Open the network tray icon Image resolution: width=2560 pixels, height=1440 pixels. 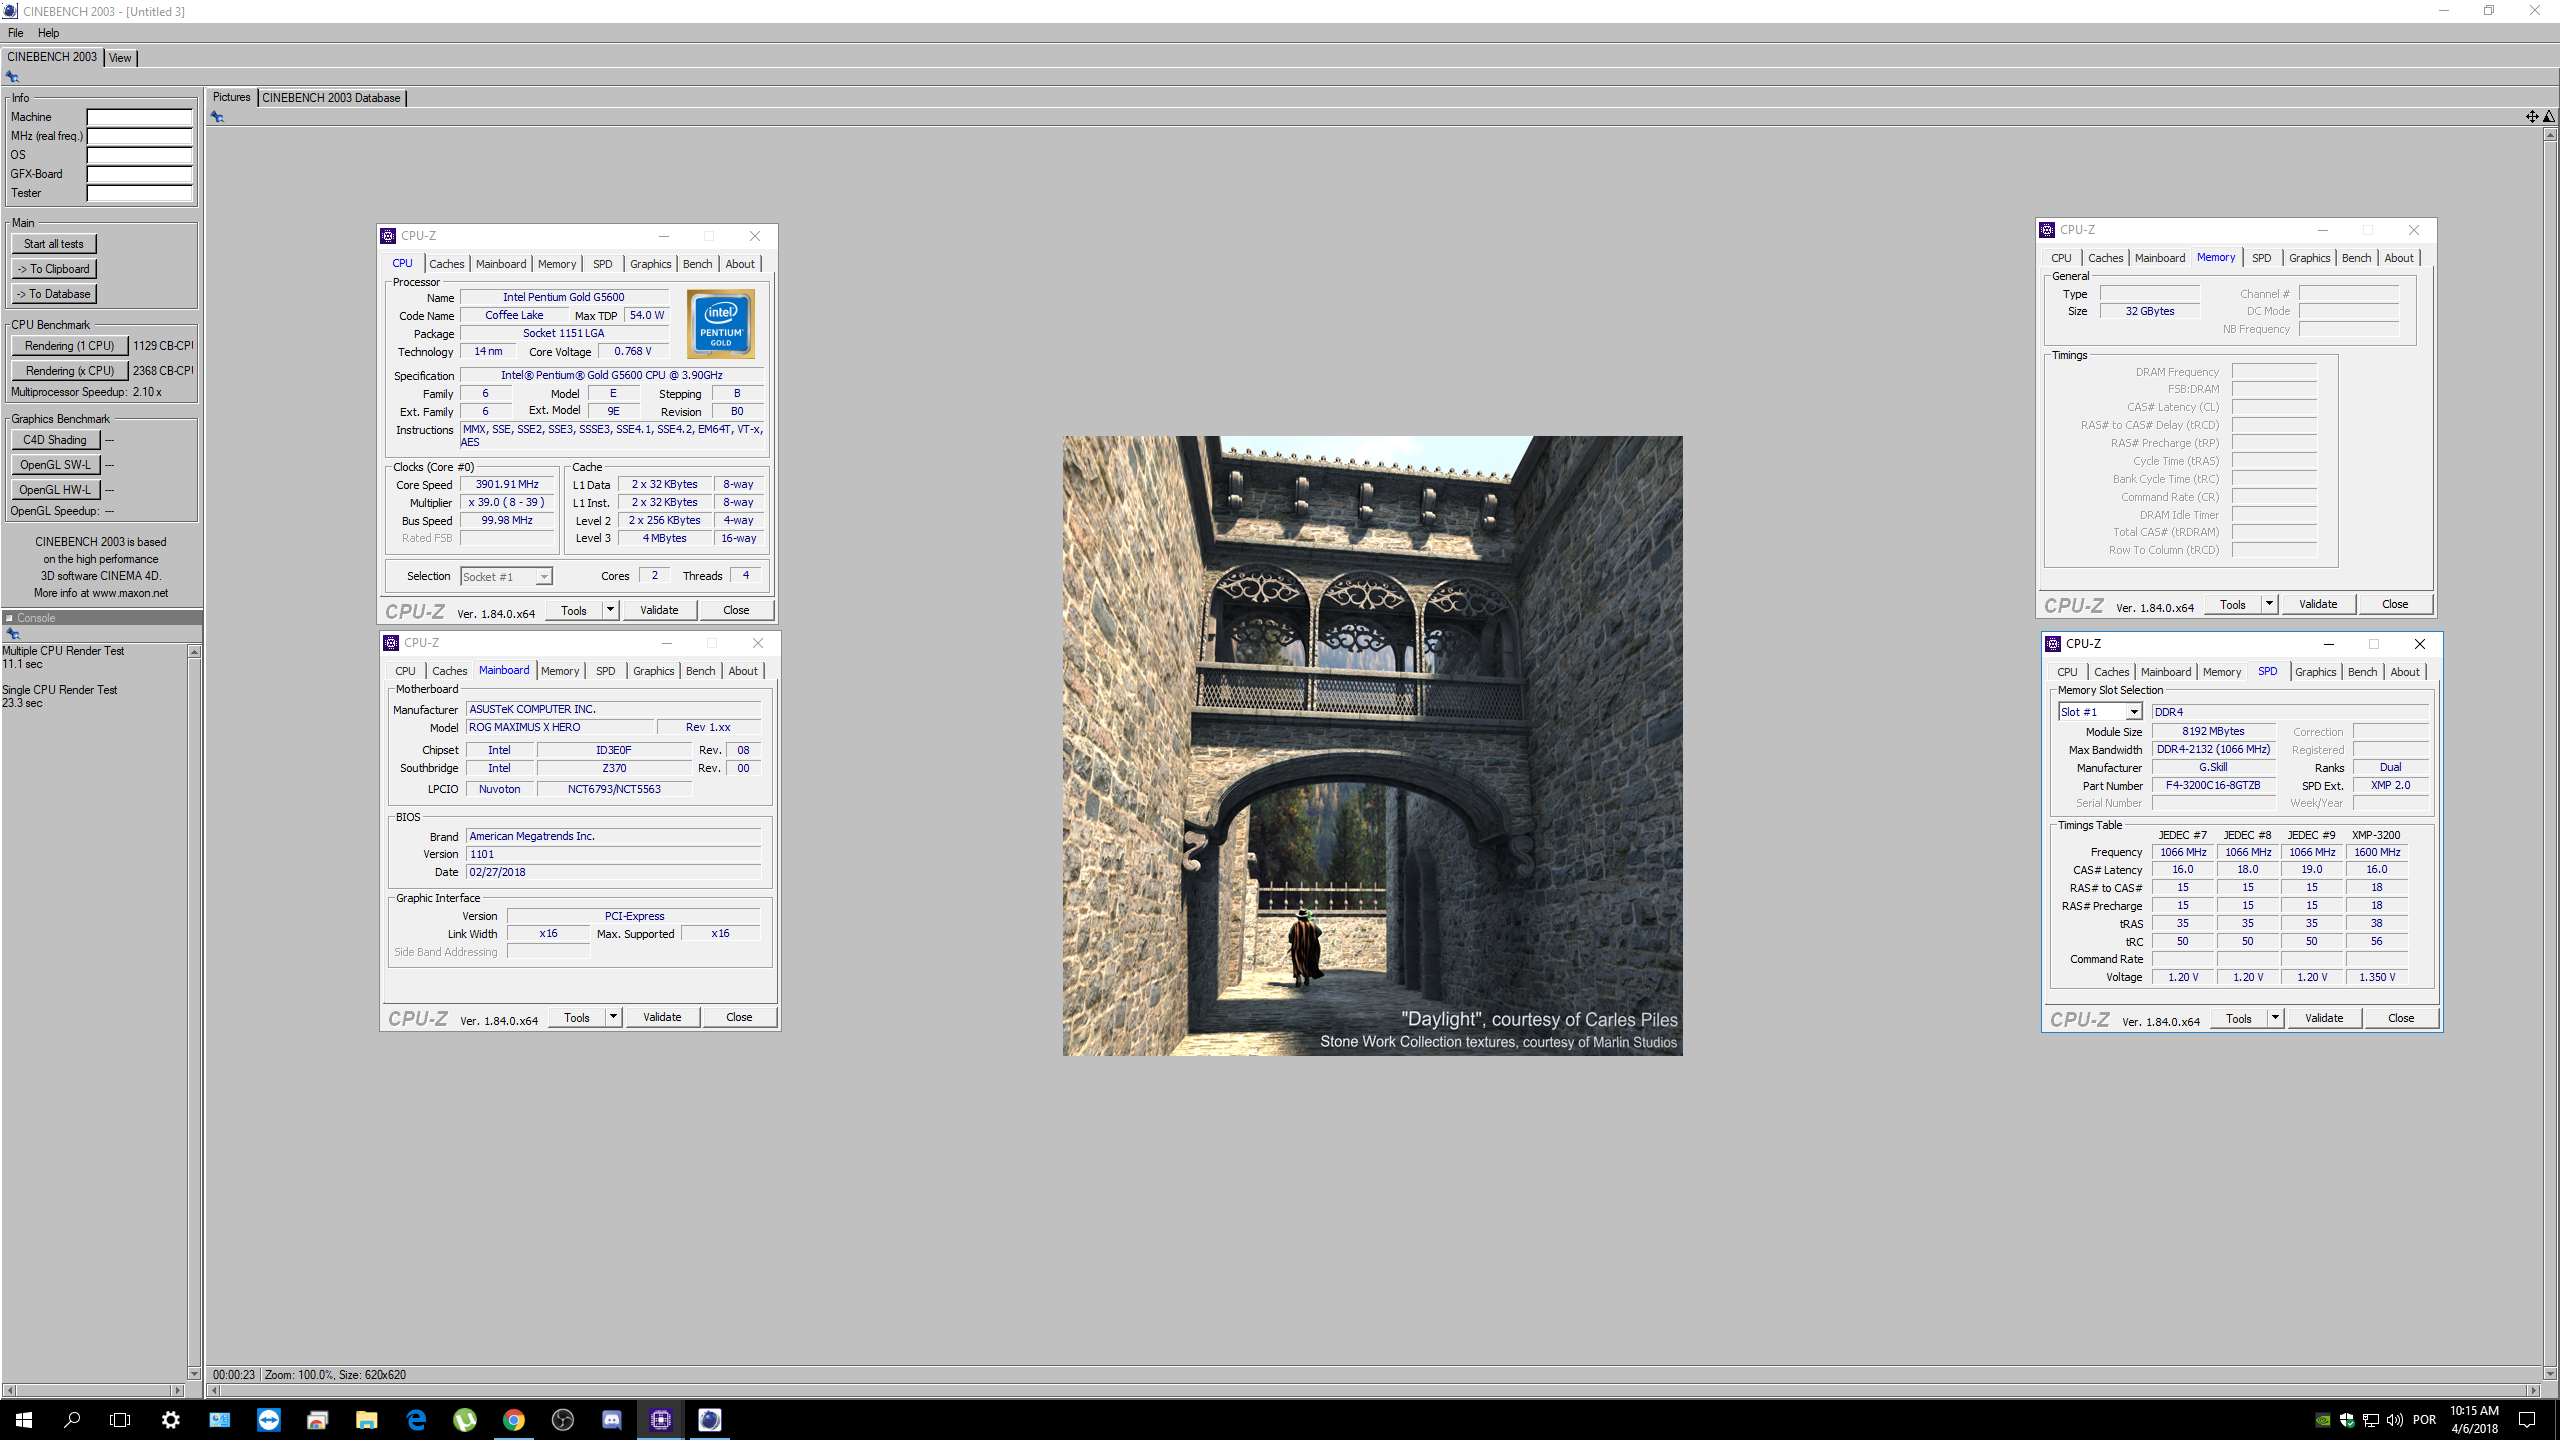[2371, 1420]
